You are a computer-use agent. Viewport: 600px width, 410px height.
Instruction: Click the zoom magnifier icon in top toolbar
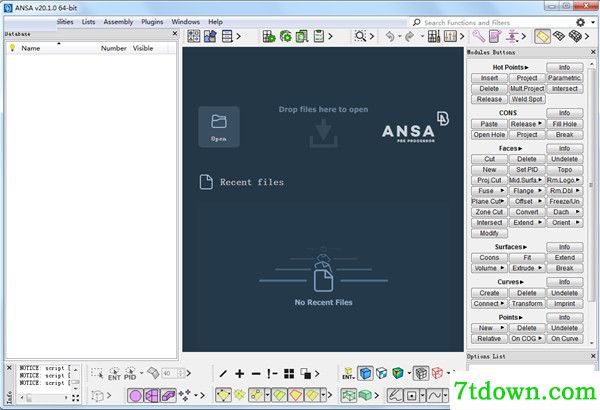point(360,36)
